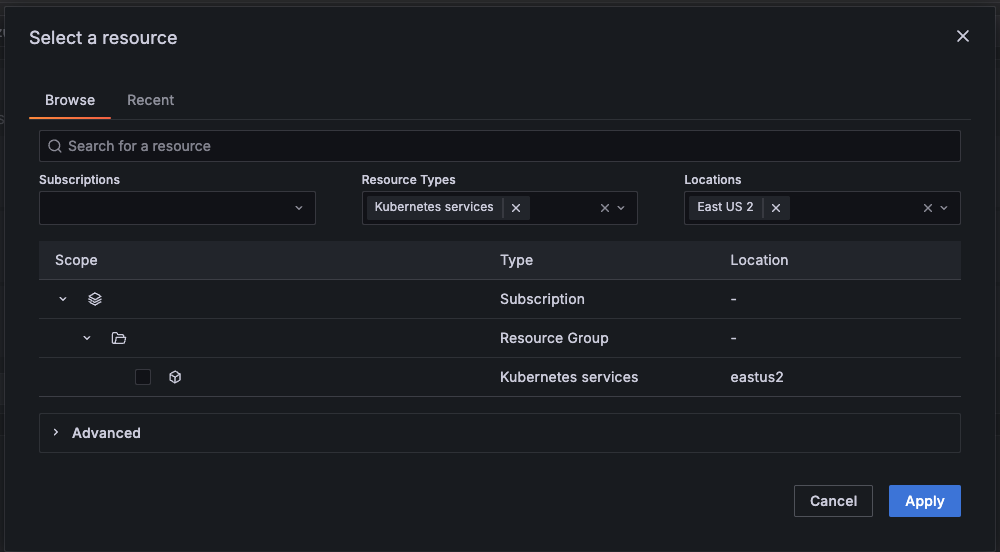Close the Select a resource dialog

pos(963,36)
